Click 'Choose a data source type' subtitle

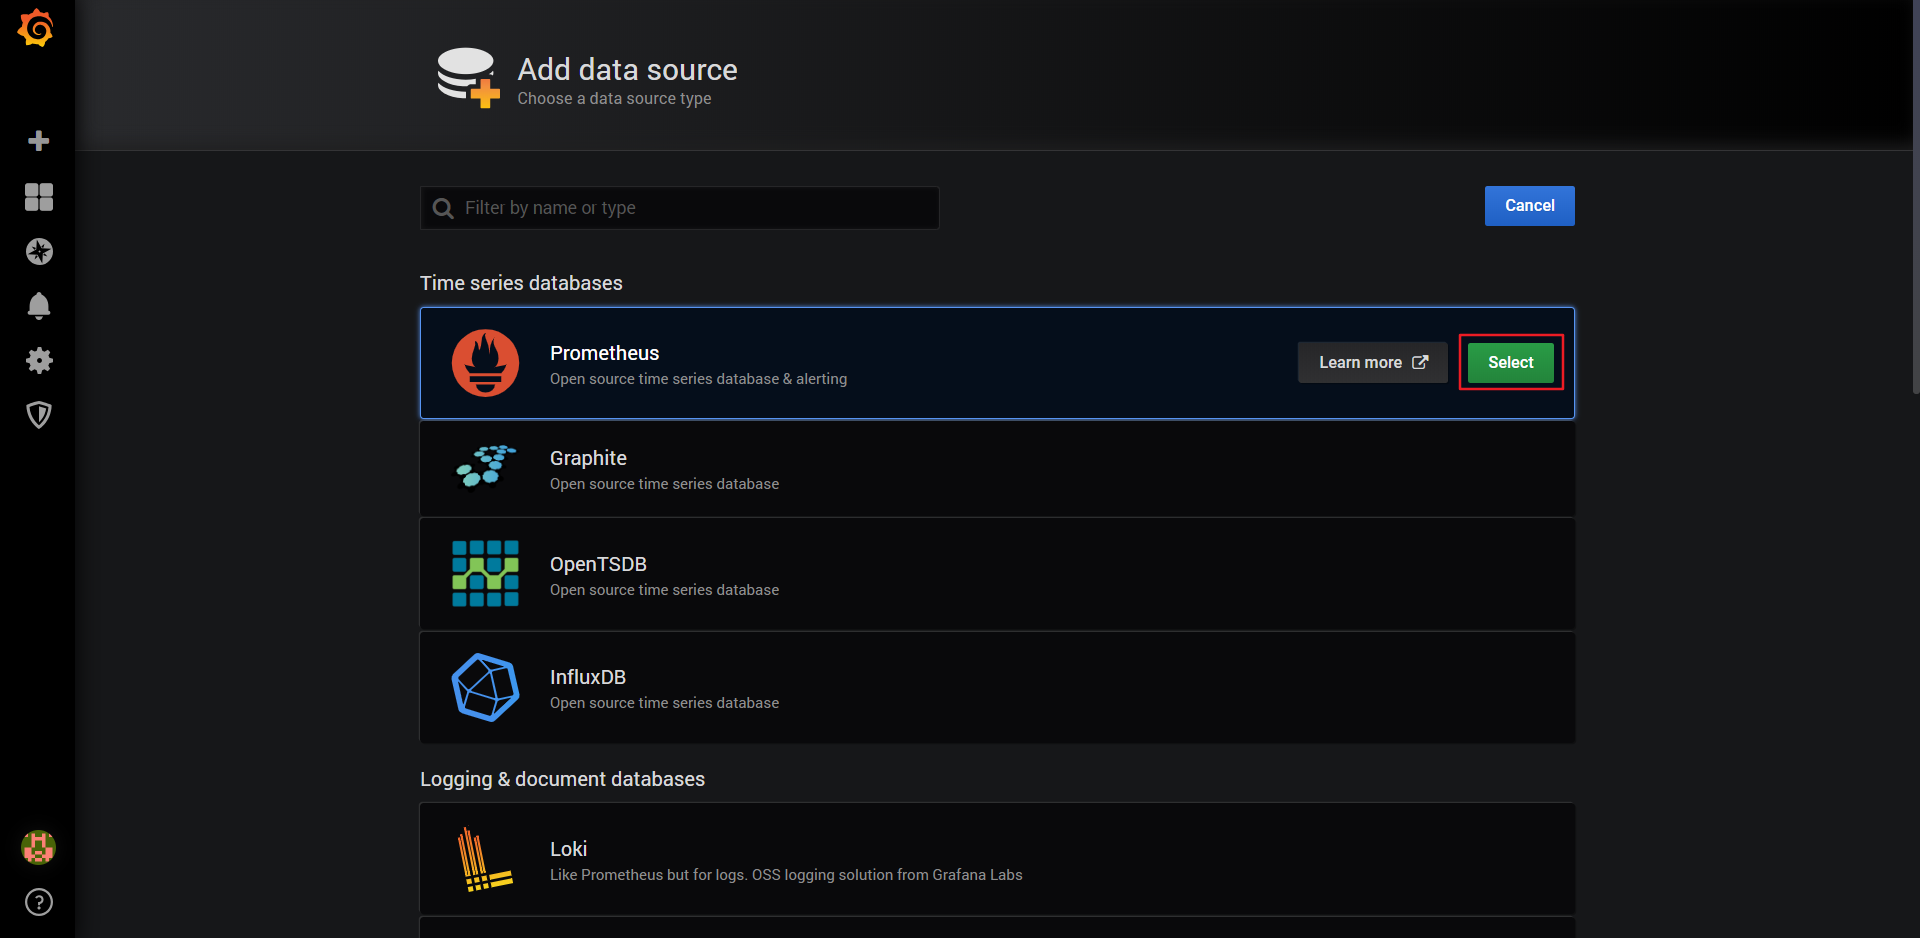[614, 98]
